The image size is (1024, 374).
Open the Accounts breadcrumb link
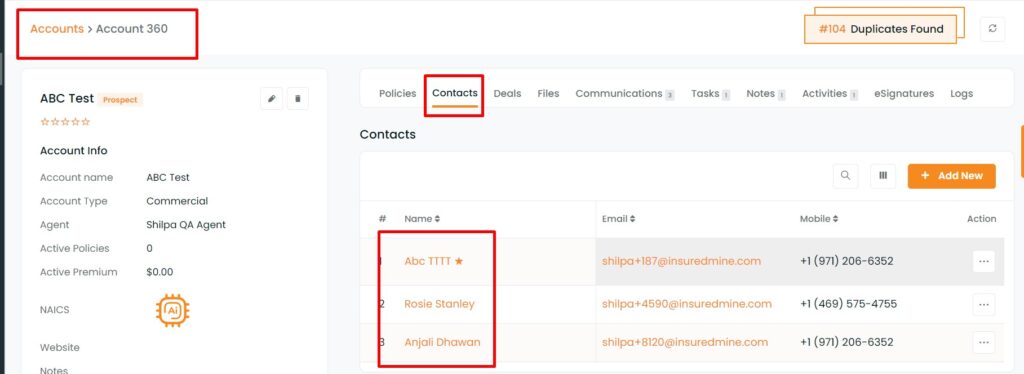[57, 29]
